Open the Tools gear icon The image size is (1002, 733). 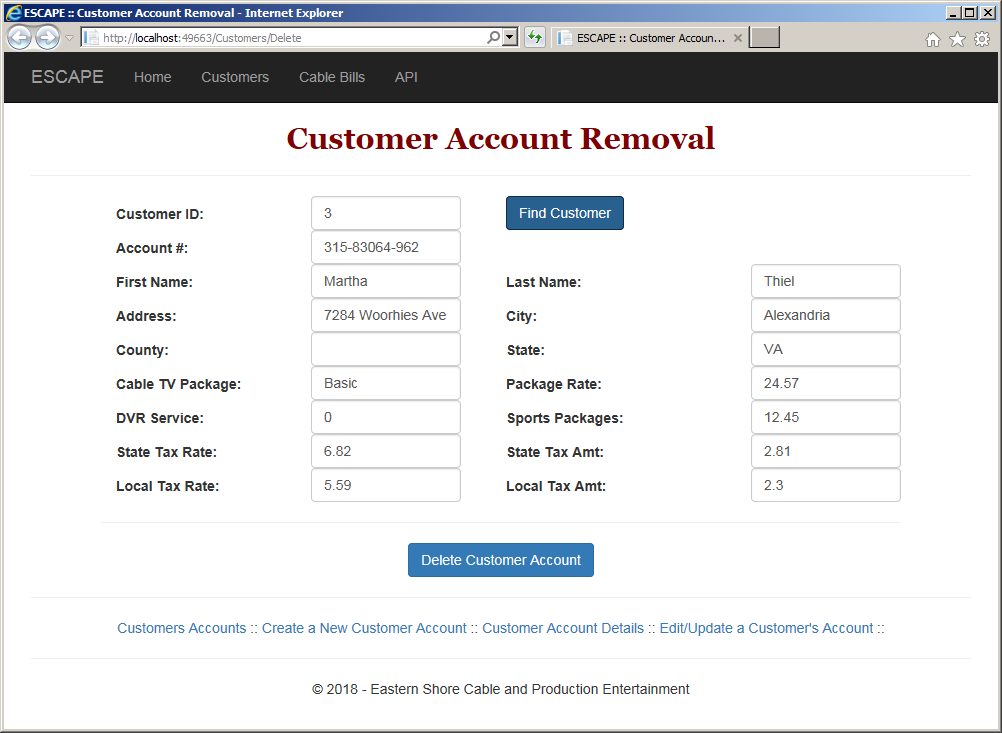tap(982, 40)
